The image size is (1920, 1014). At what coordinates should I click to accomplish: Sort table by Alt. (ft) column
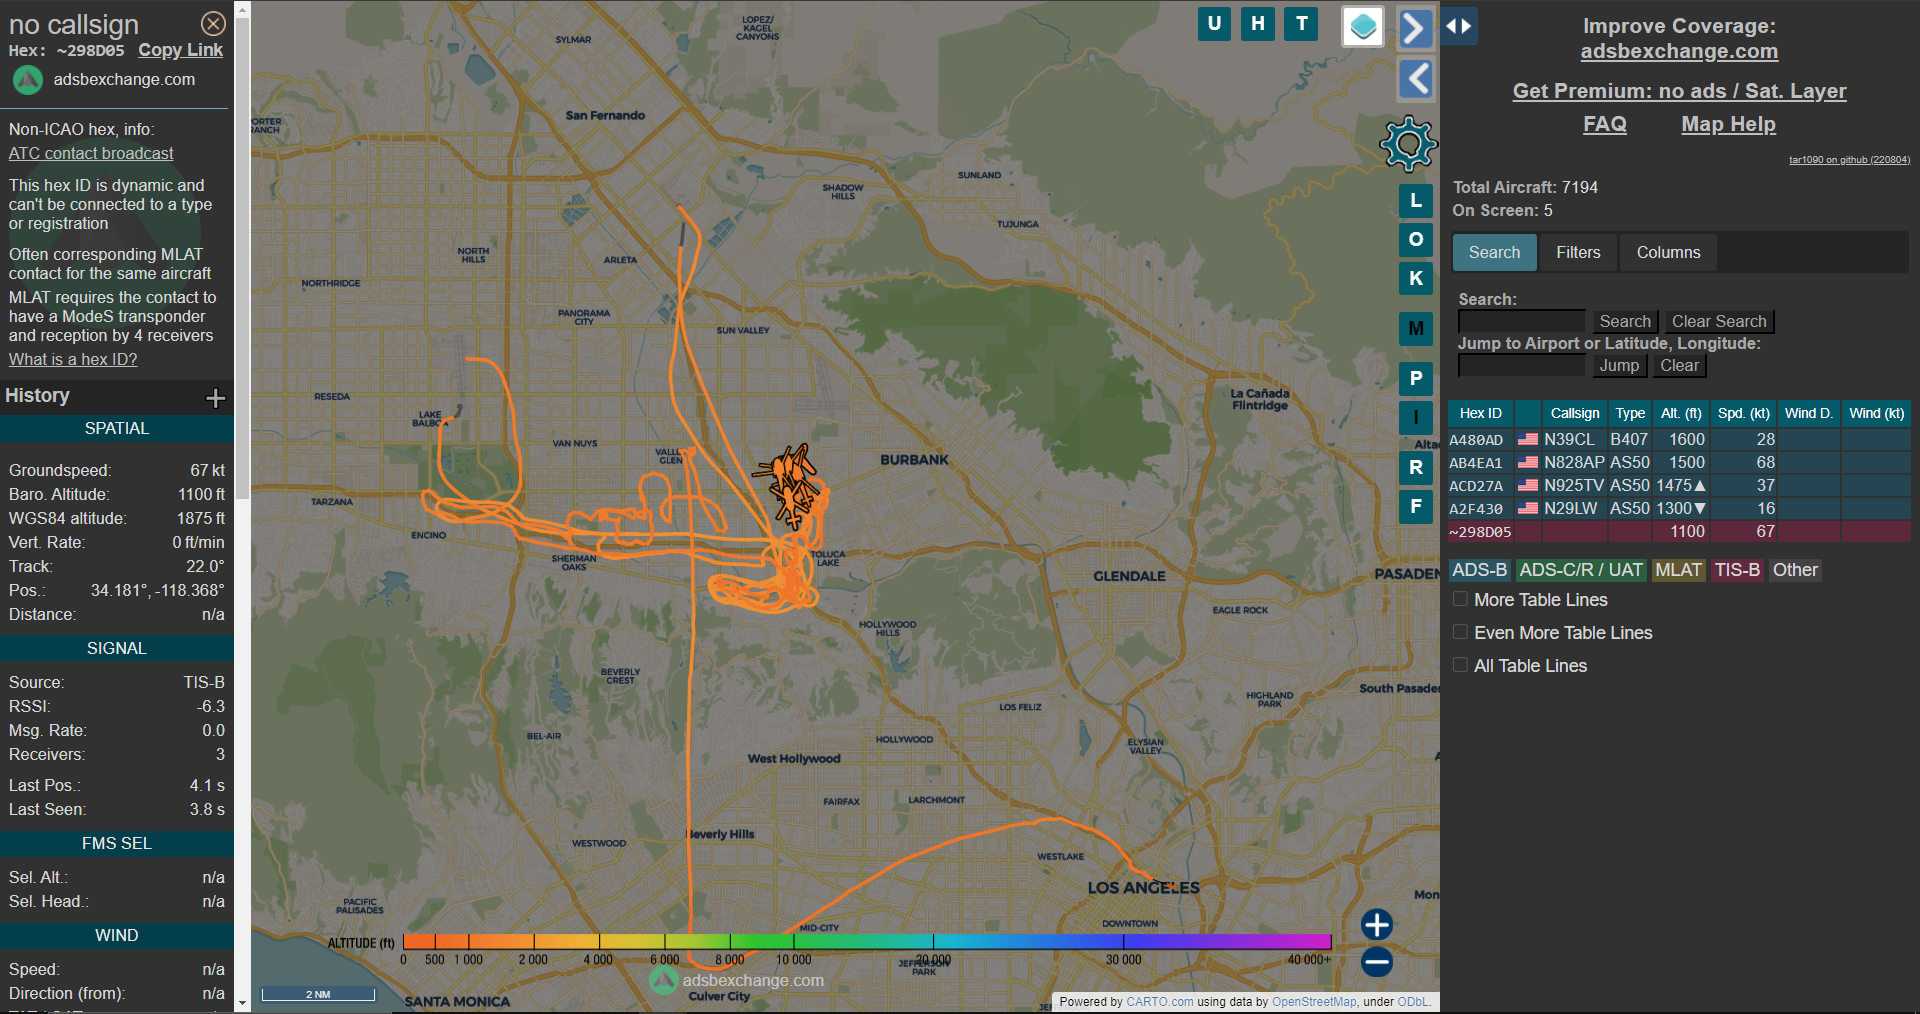tap(1681, 413)
